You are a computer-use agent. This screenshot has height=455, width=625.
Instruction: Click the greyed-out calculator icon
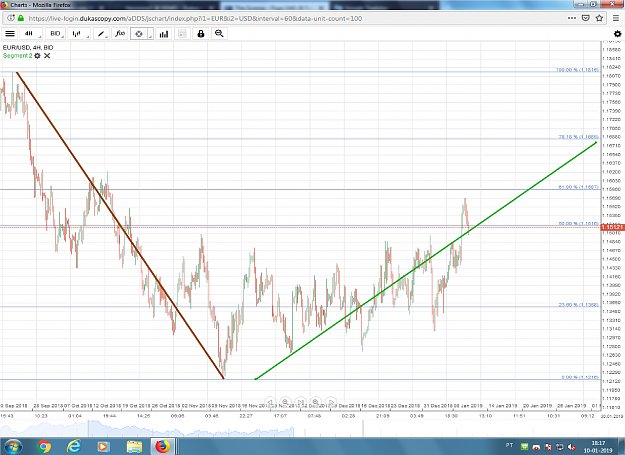(182, 34)
